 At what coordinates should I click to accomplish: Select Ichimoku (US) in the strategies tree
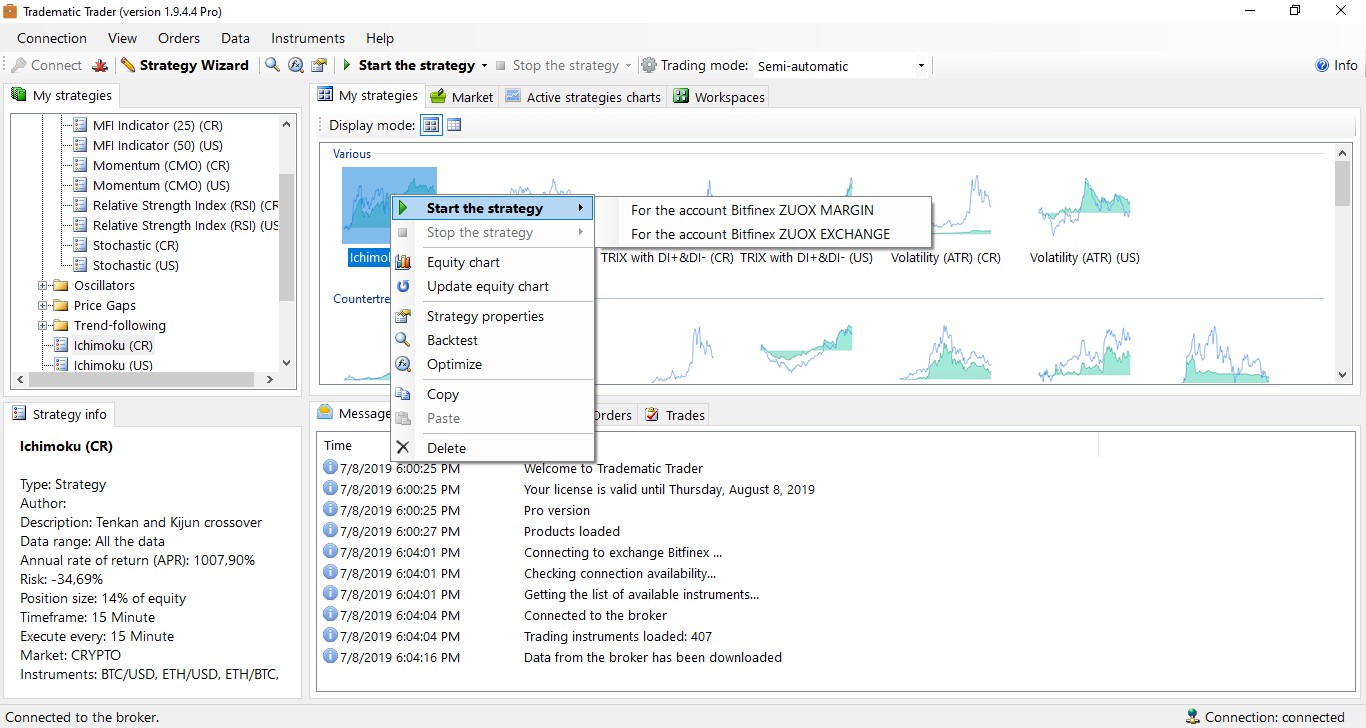coord(113,365)
